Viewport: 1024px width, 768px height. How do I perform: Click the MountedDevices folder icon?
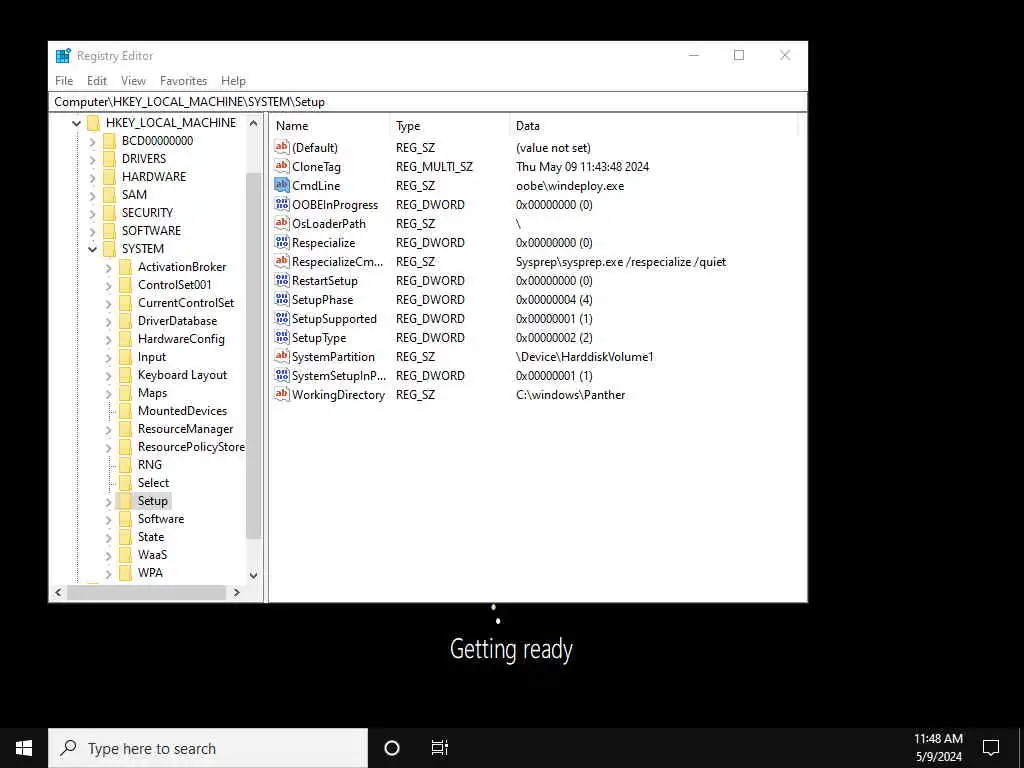point(125,411)
